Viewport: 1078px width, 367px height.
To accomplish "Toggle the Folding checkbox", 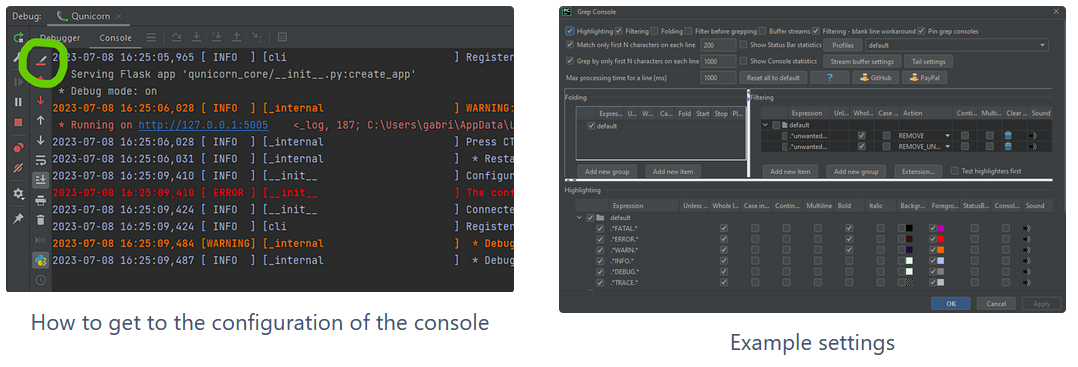I will click(655, 31).
